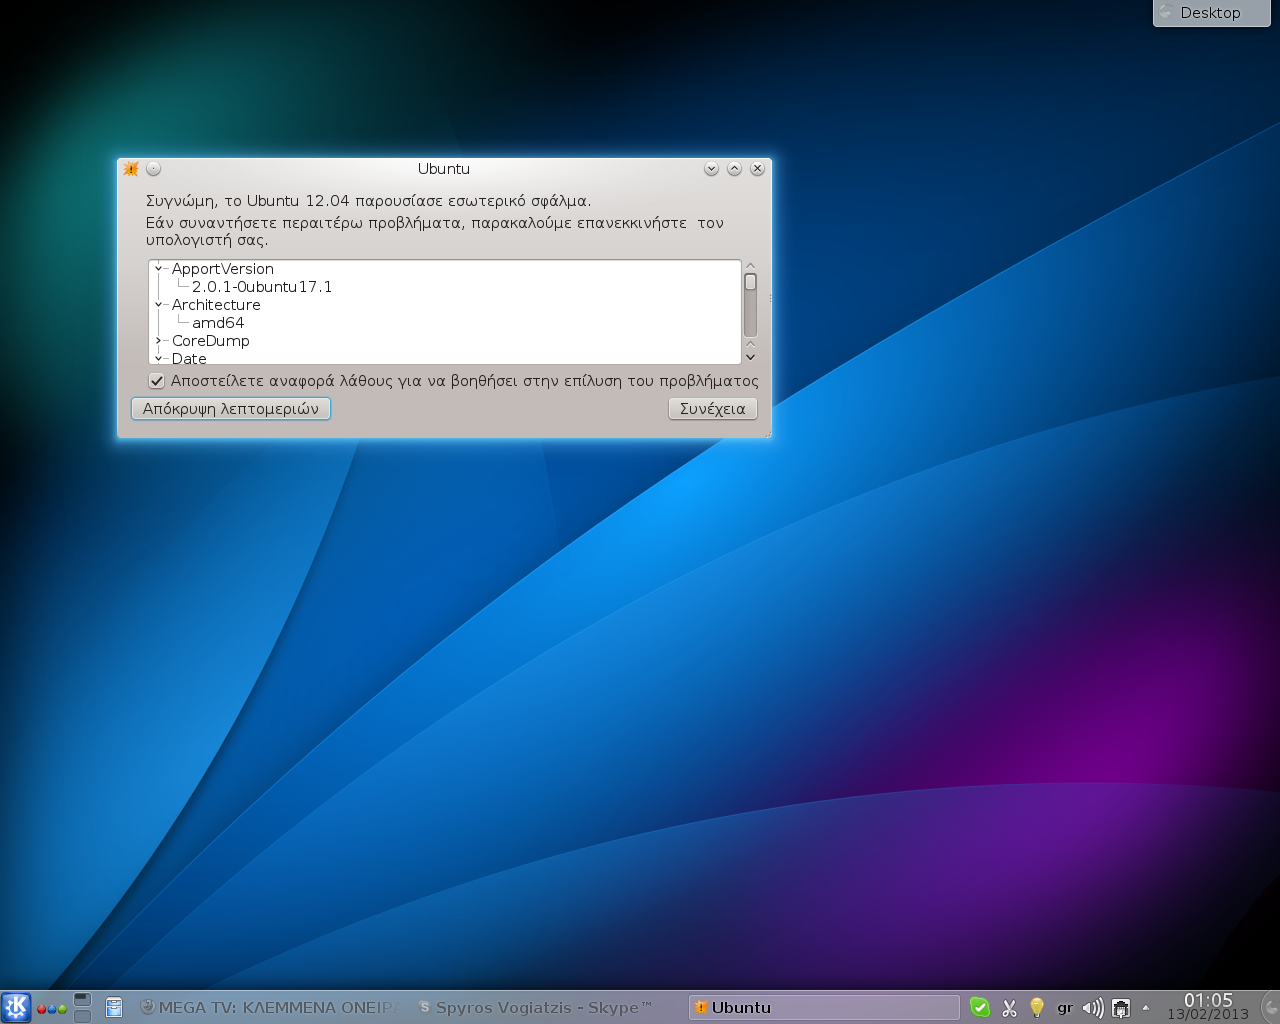
Task: Click the green checkmark tray icon
Action: pyautogui.click(x=980, y=1008)
